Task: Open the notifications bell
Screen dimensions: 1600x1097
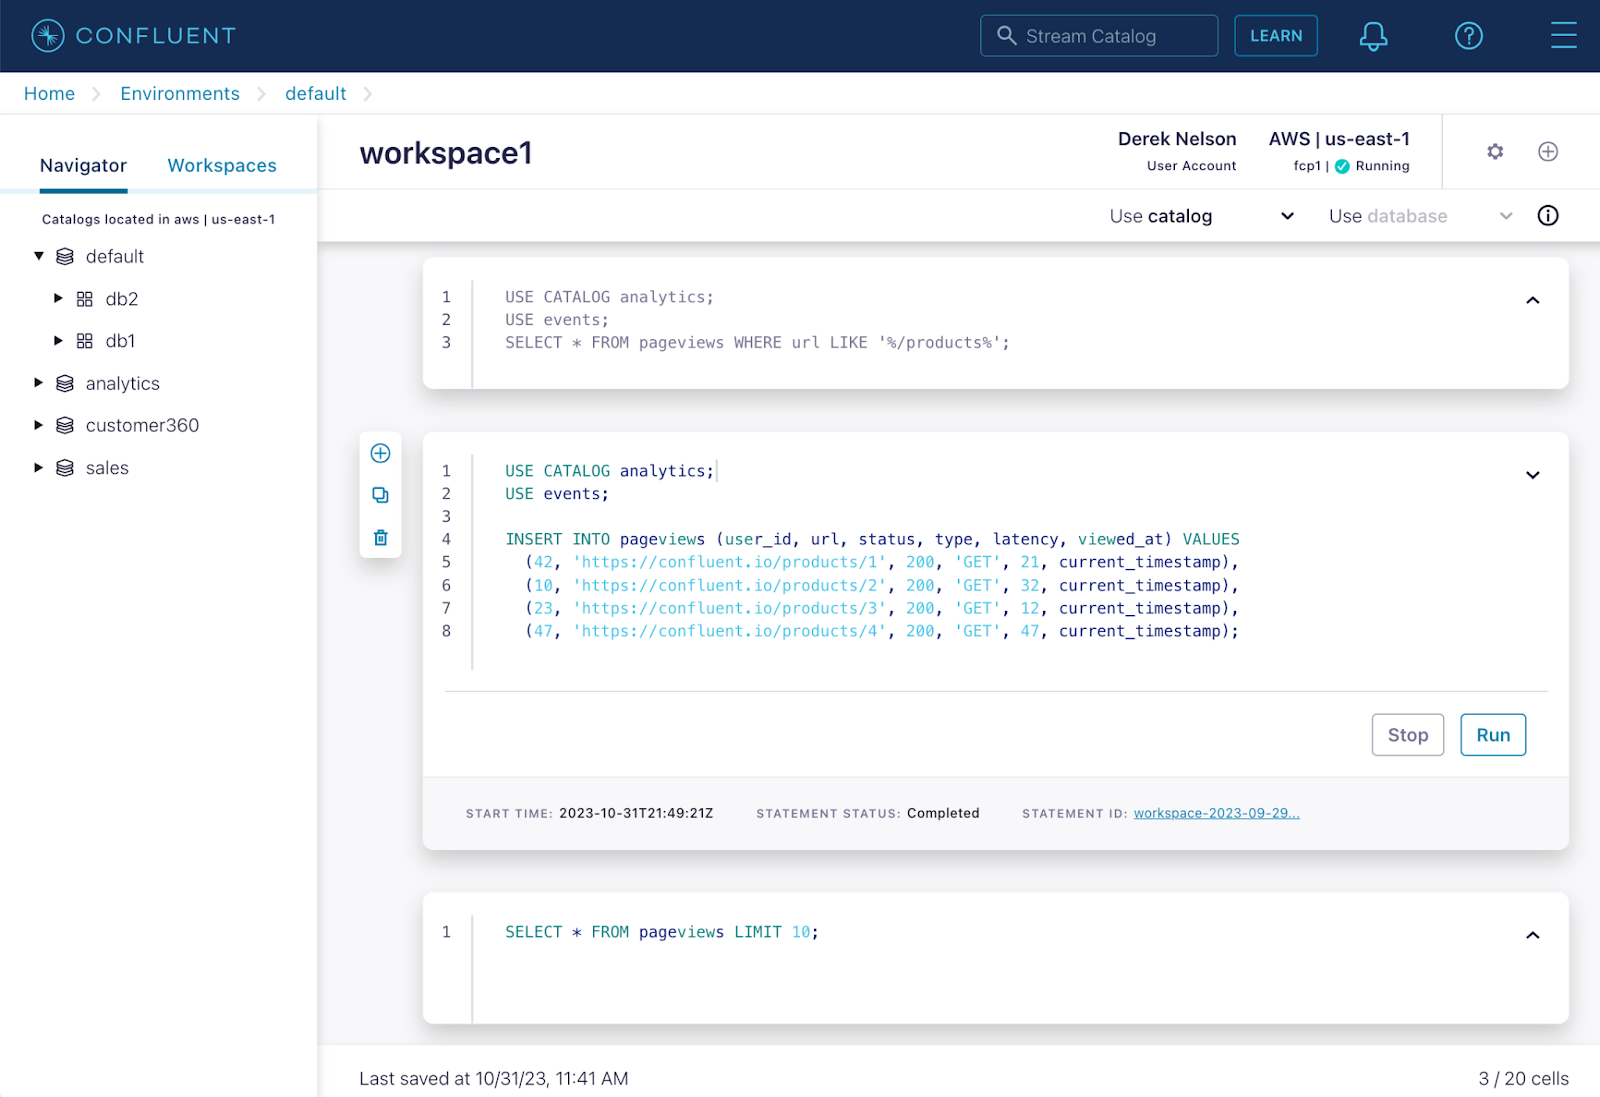Action: pos(1373,36)
